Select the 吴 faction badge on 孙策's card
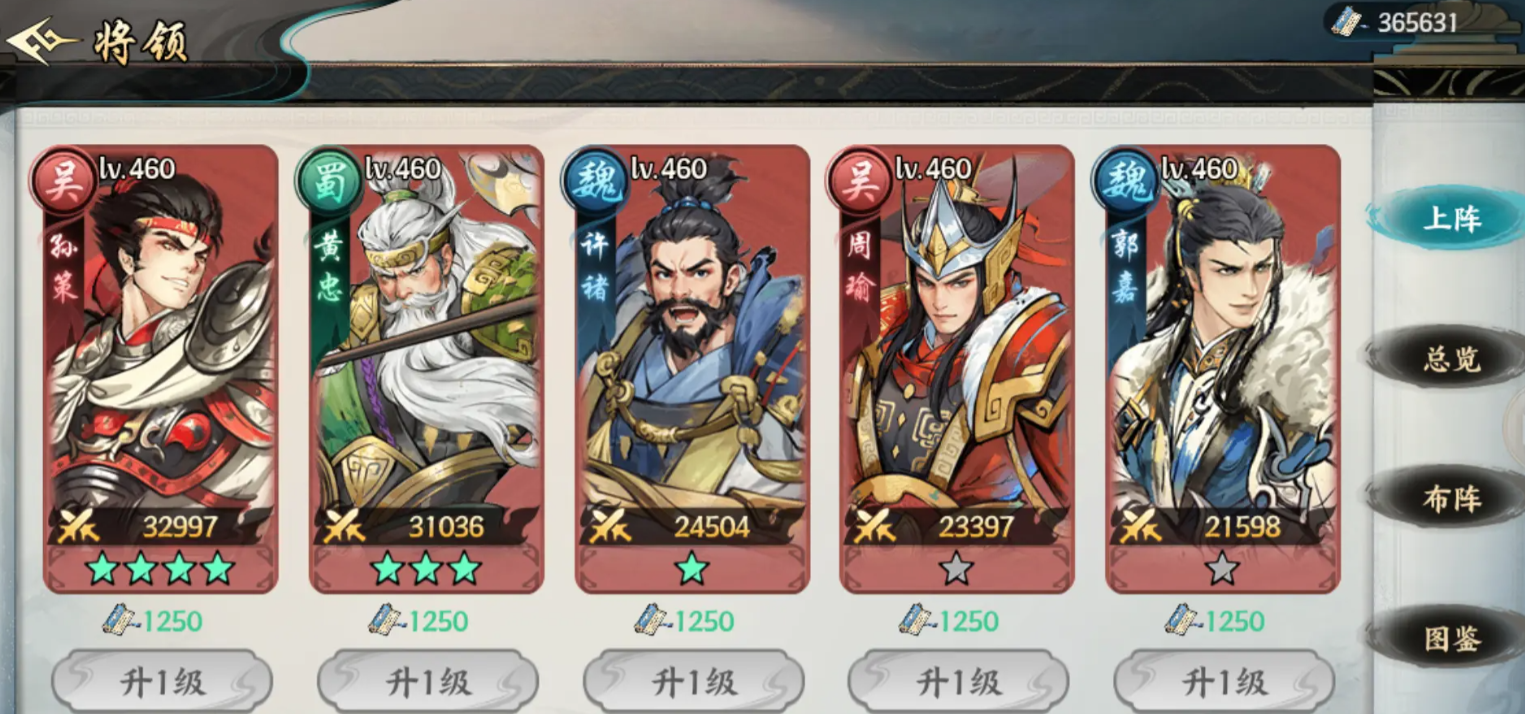 63,184
